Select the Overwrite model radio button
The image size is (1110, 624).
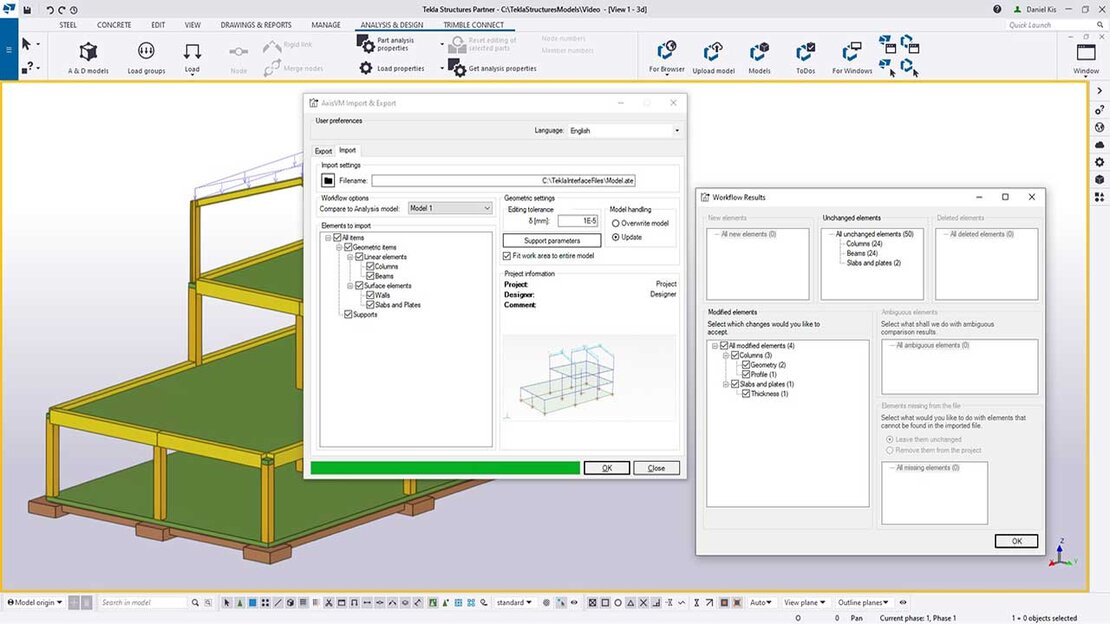click(x=616, y=223)
